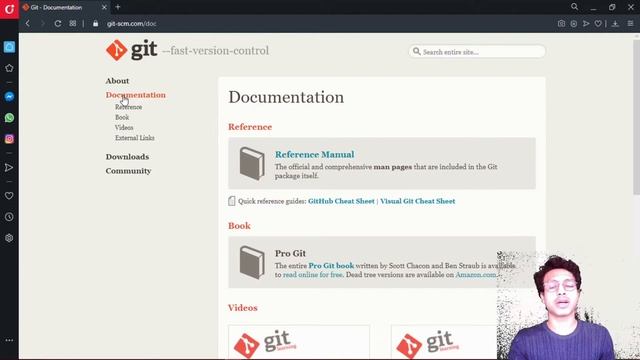Screen dimensions: 640x360
Task: Open the three-dot sidebar setup
Action: coord(9,340)
